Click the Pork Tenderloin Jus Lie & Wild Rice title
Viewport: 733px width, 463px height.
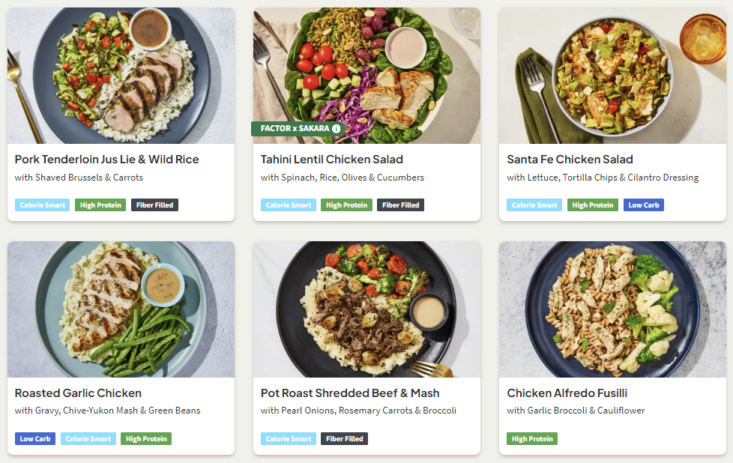(107, 159)
